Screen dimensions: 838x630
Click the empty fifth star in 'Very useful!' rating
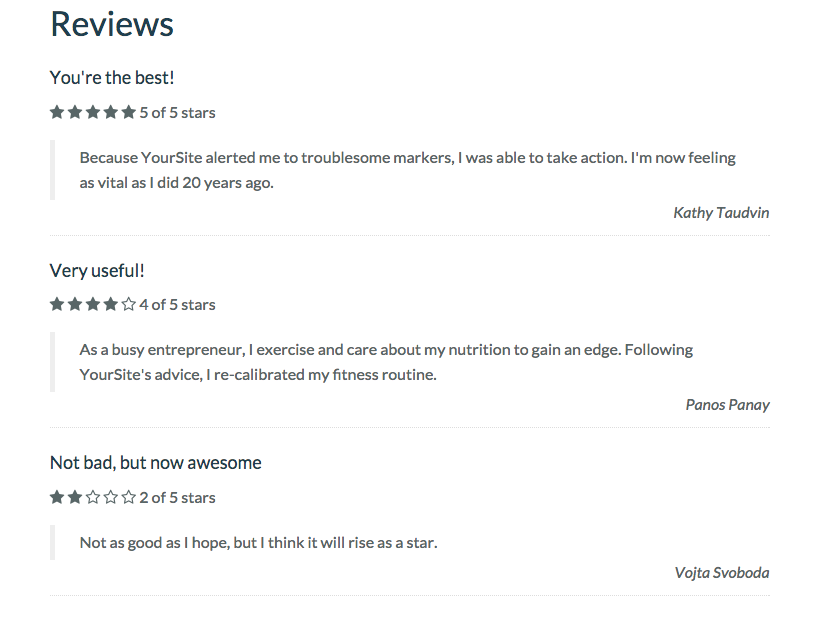coord(128,305)
